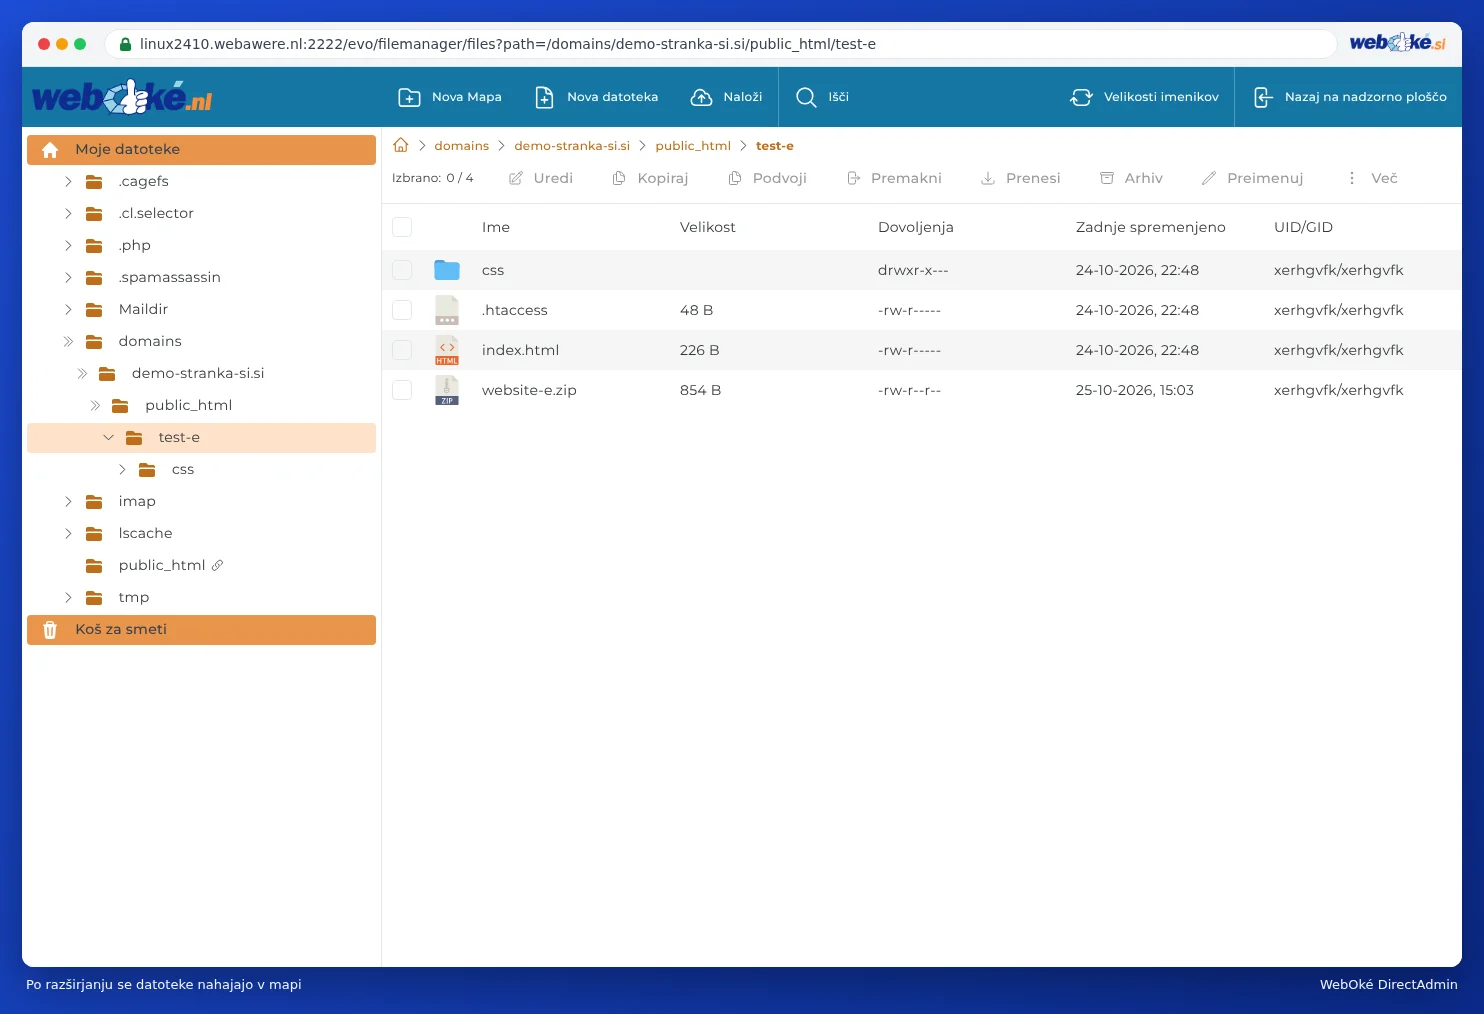Click the Nova datoteka new file icon
The image size is (1484, 1014).
pyautogui.click(x=544, y=97)
